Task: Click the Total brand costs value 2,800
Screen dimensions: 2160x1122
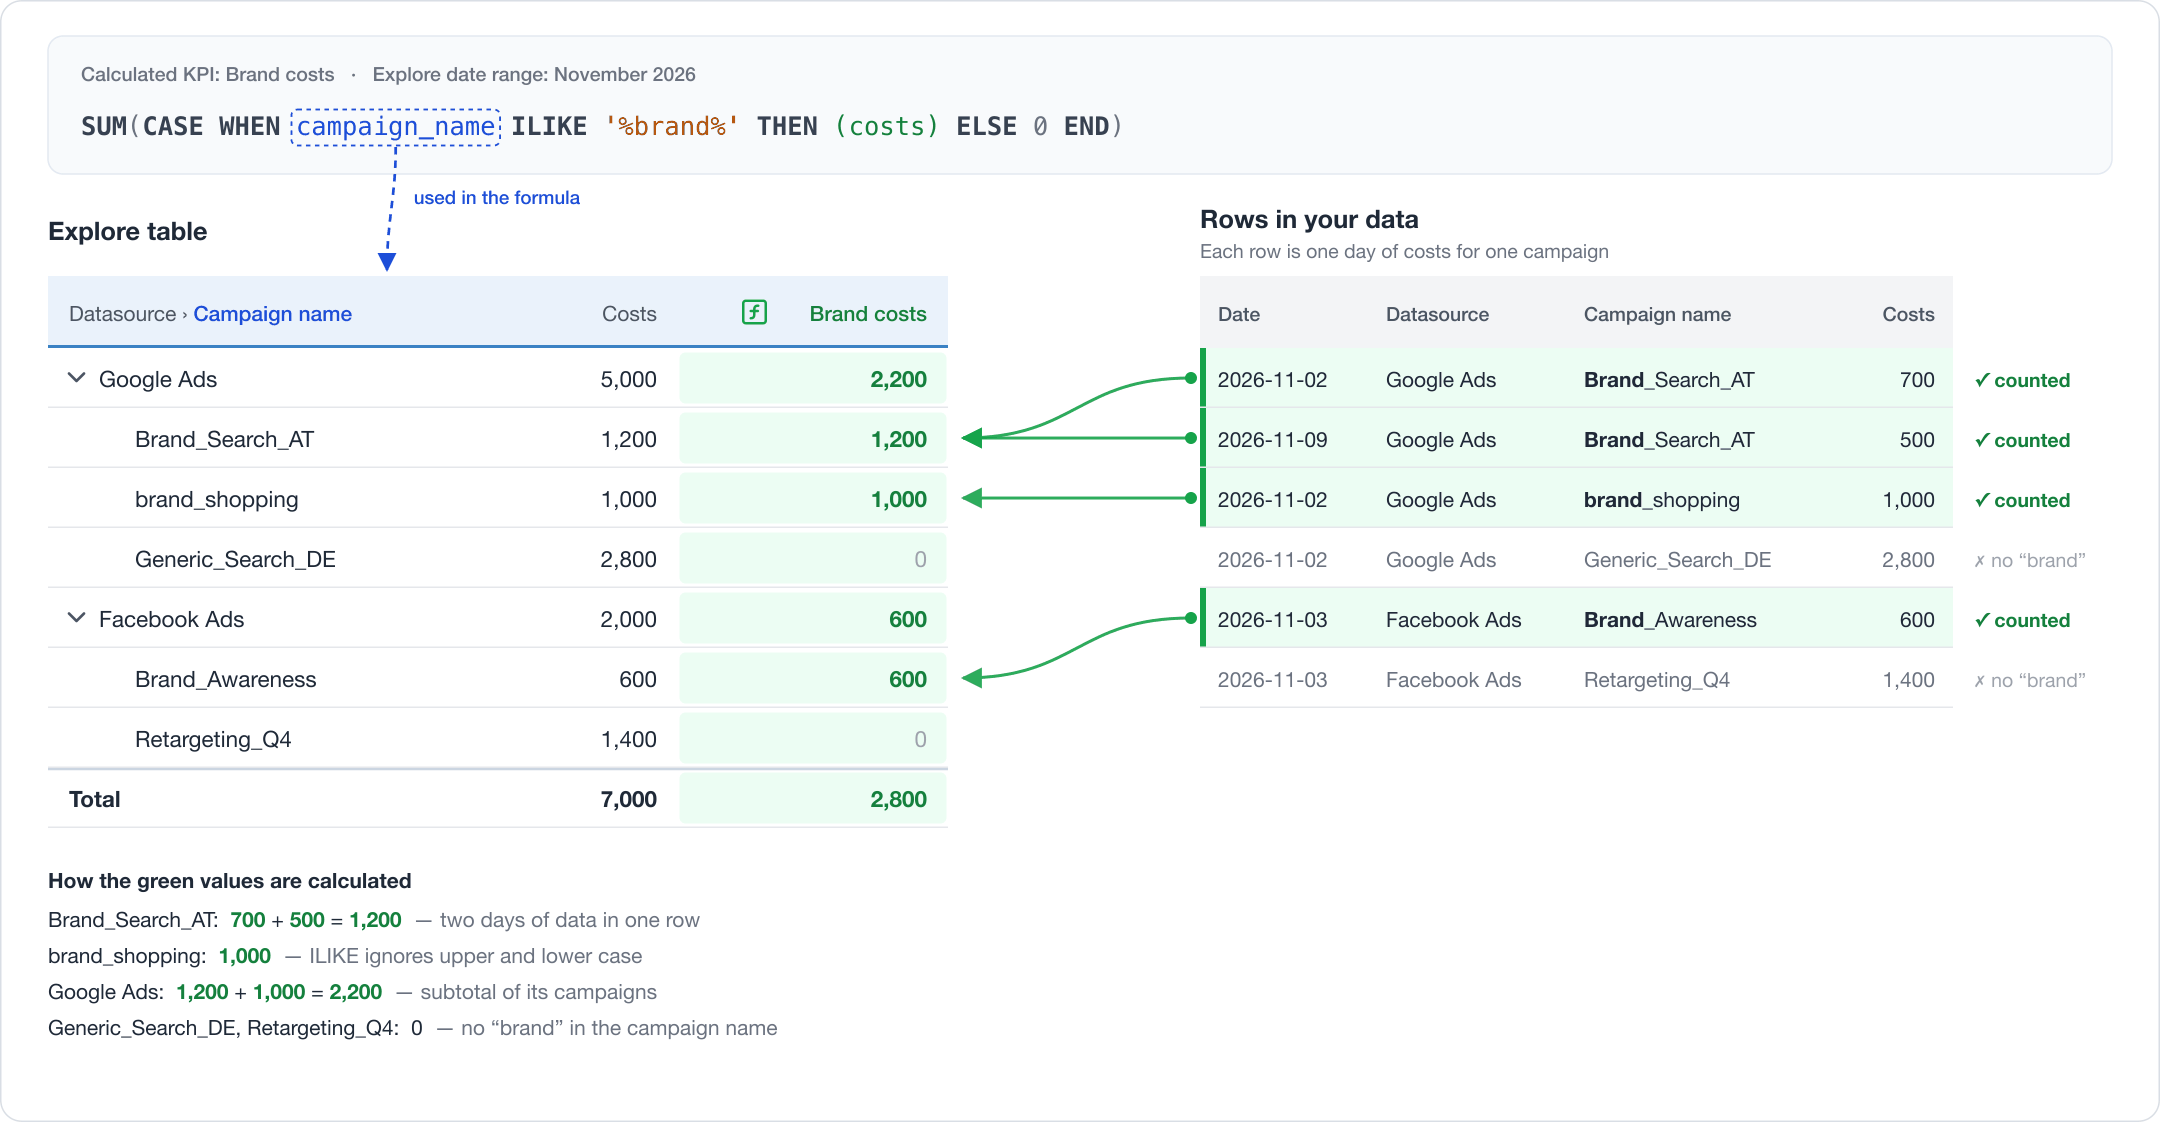Action: [x=898, y=799]
